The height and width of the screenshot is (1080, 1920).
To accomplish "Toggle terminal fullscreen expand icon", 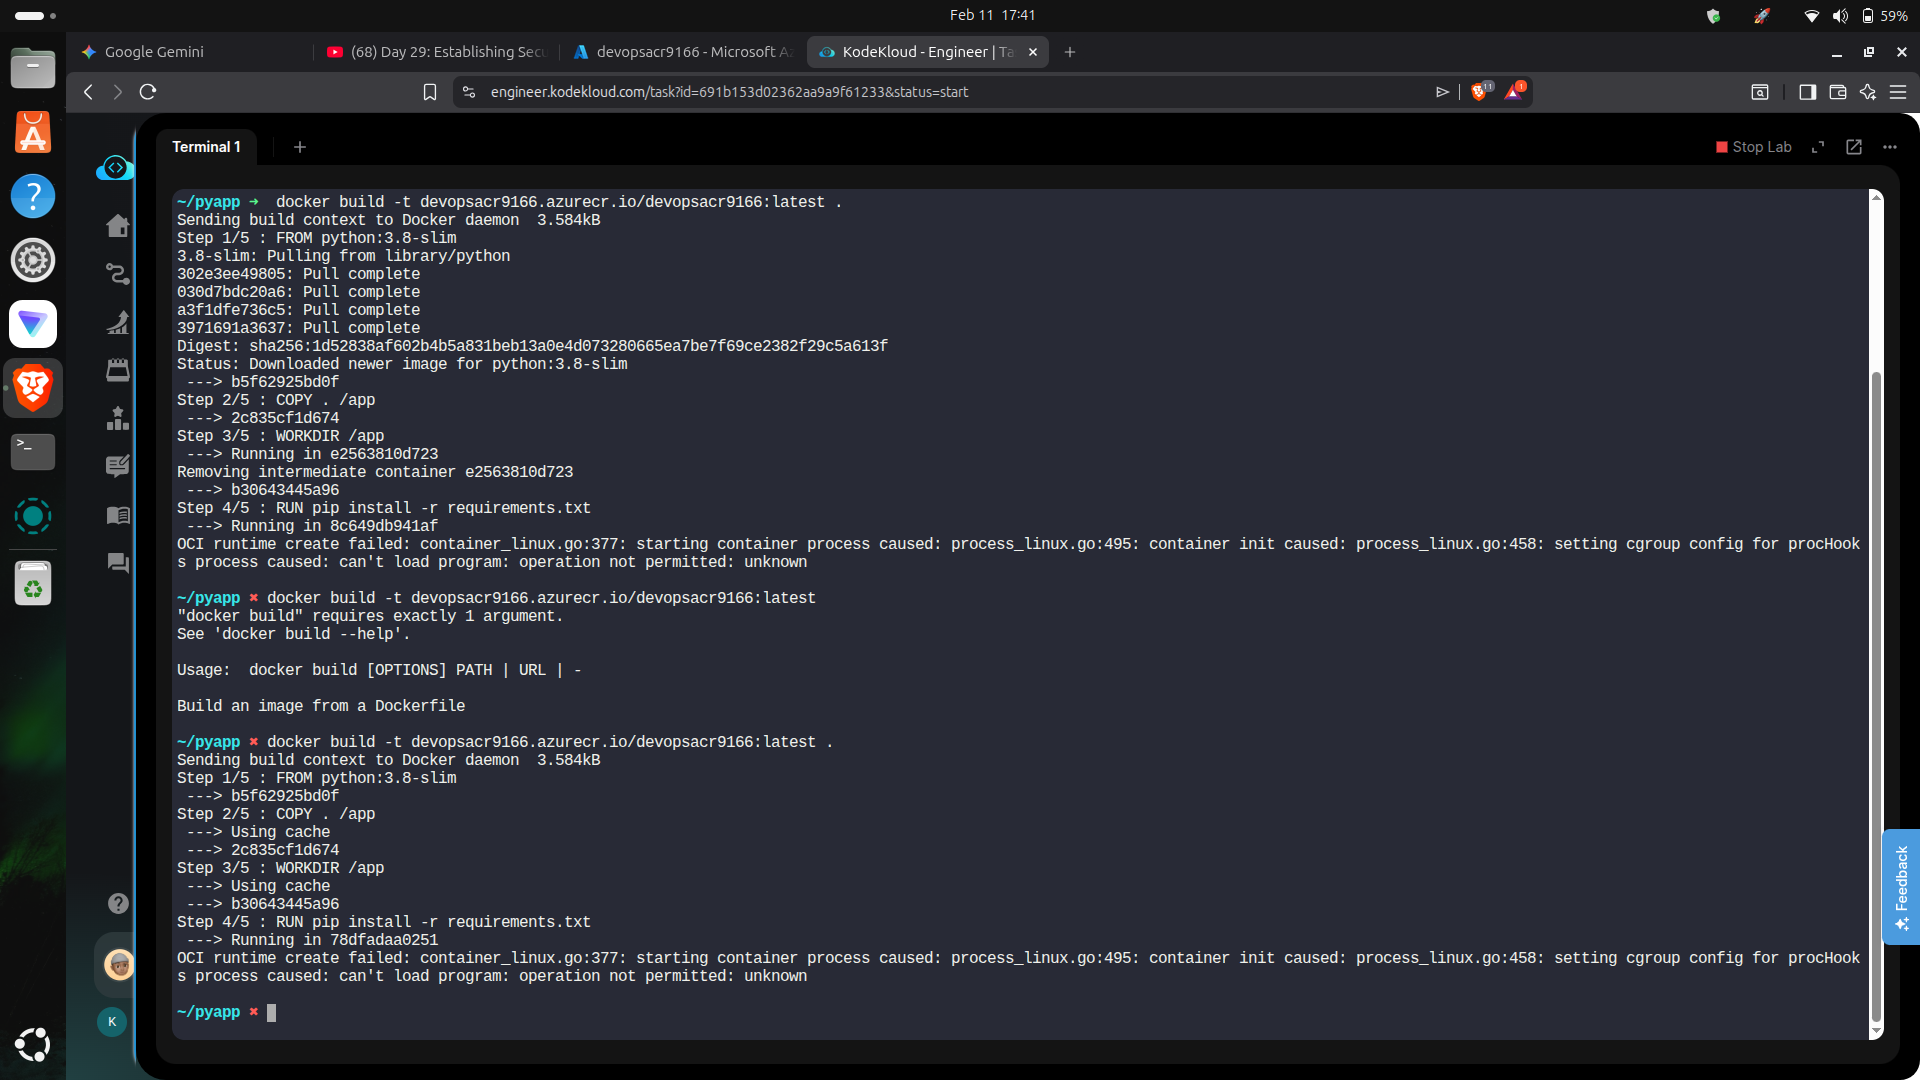I will (x=1818, y=147).
